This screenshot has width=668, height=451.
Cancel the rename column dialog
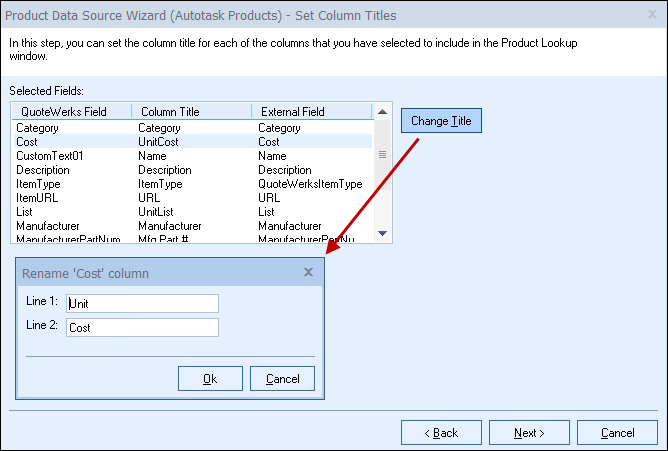tap(282, 378)
